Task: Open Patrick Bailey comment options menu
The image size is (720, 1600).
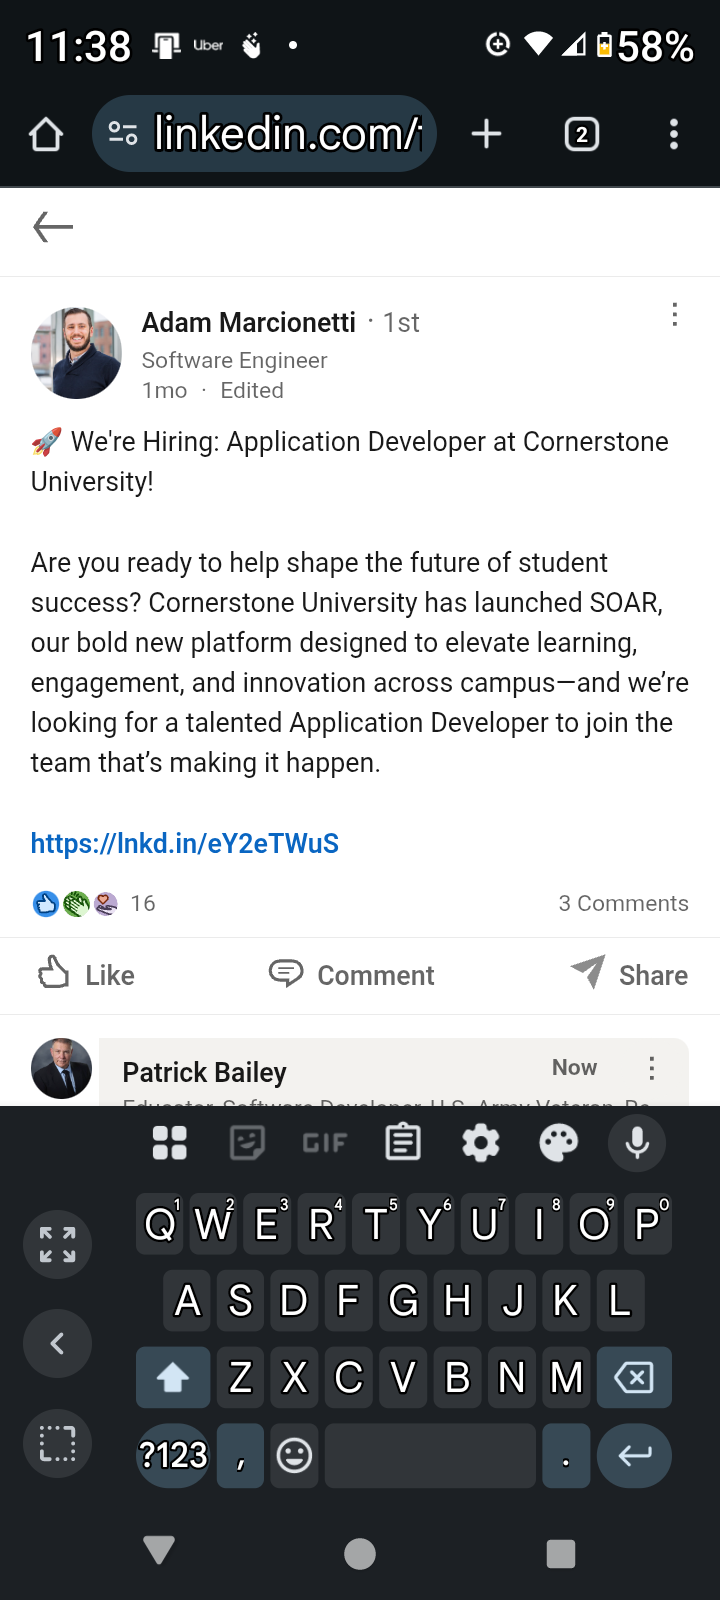Action: [652, 1068]
